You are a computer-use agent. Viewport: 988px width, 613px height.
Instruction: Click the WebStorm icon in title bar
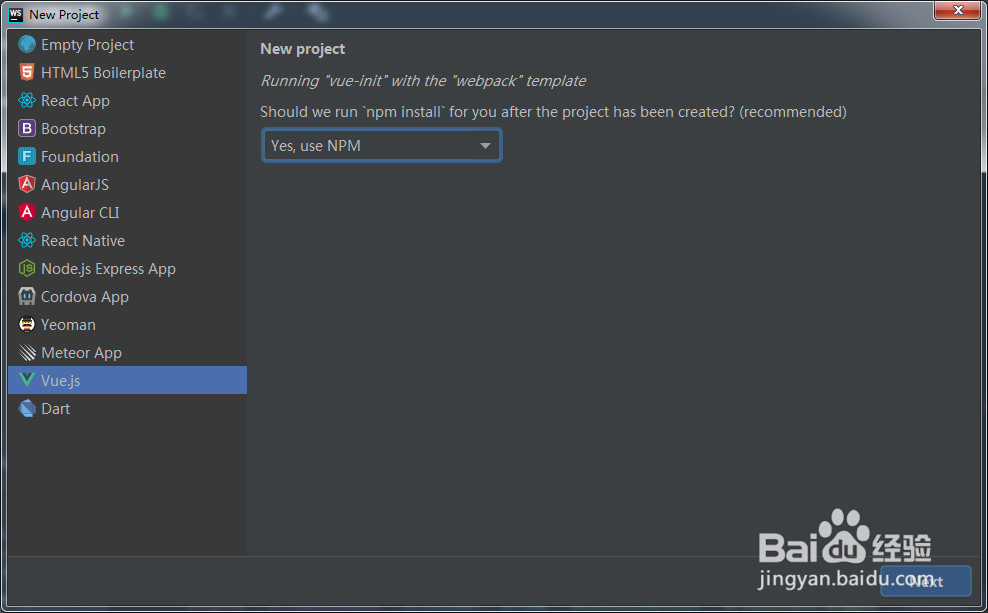click(x=15, y=14)
